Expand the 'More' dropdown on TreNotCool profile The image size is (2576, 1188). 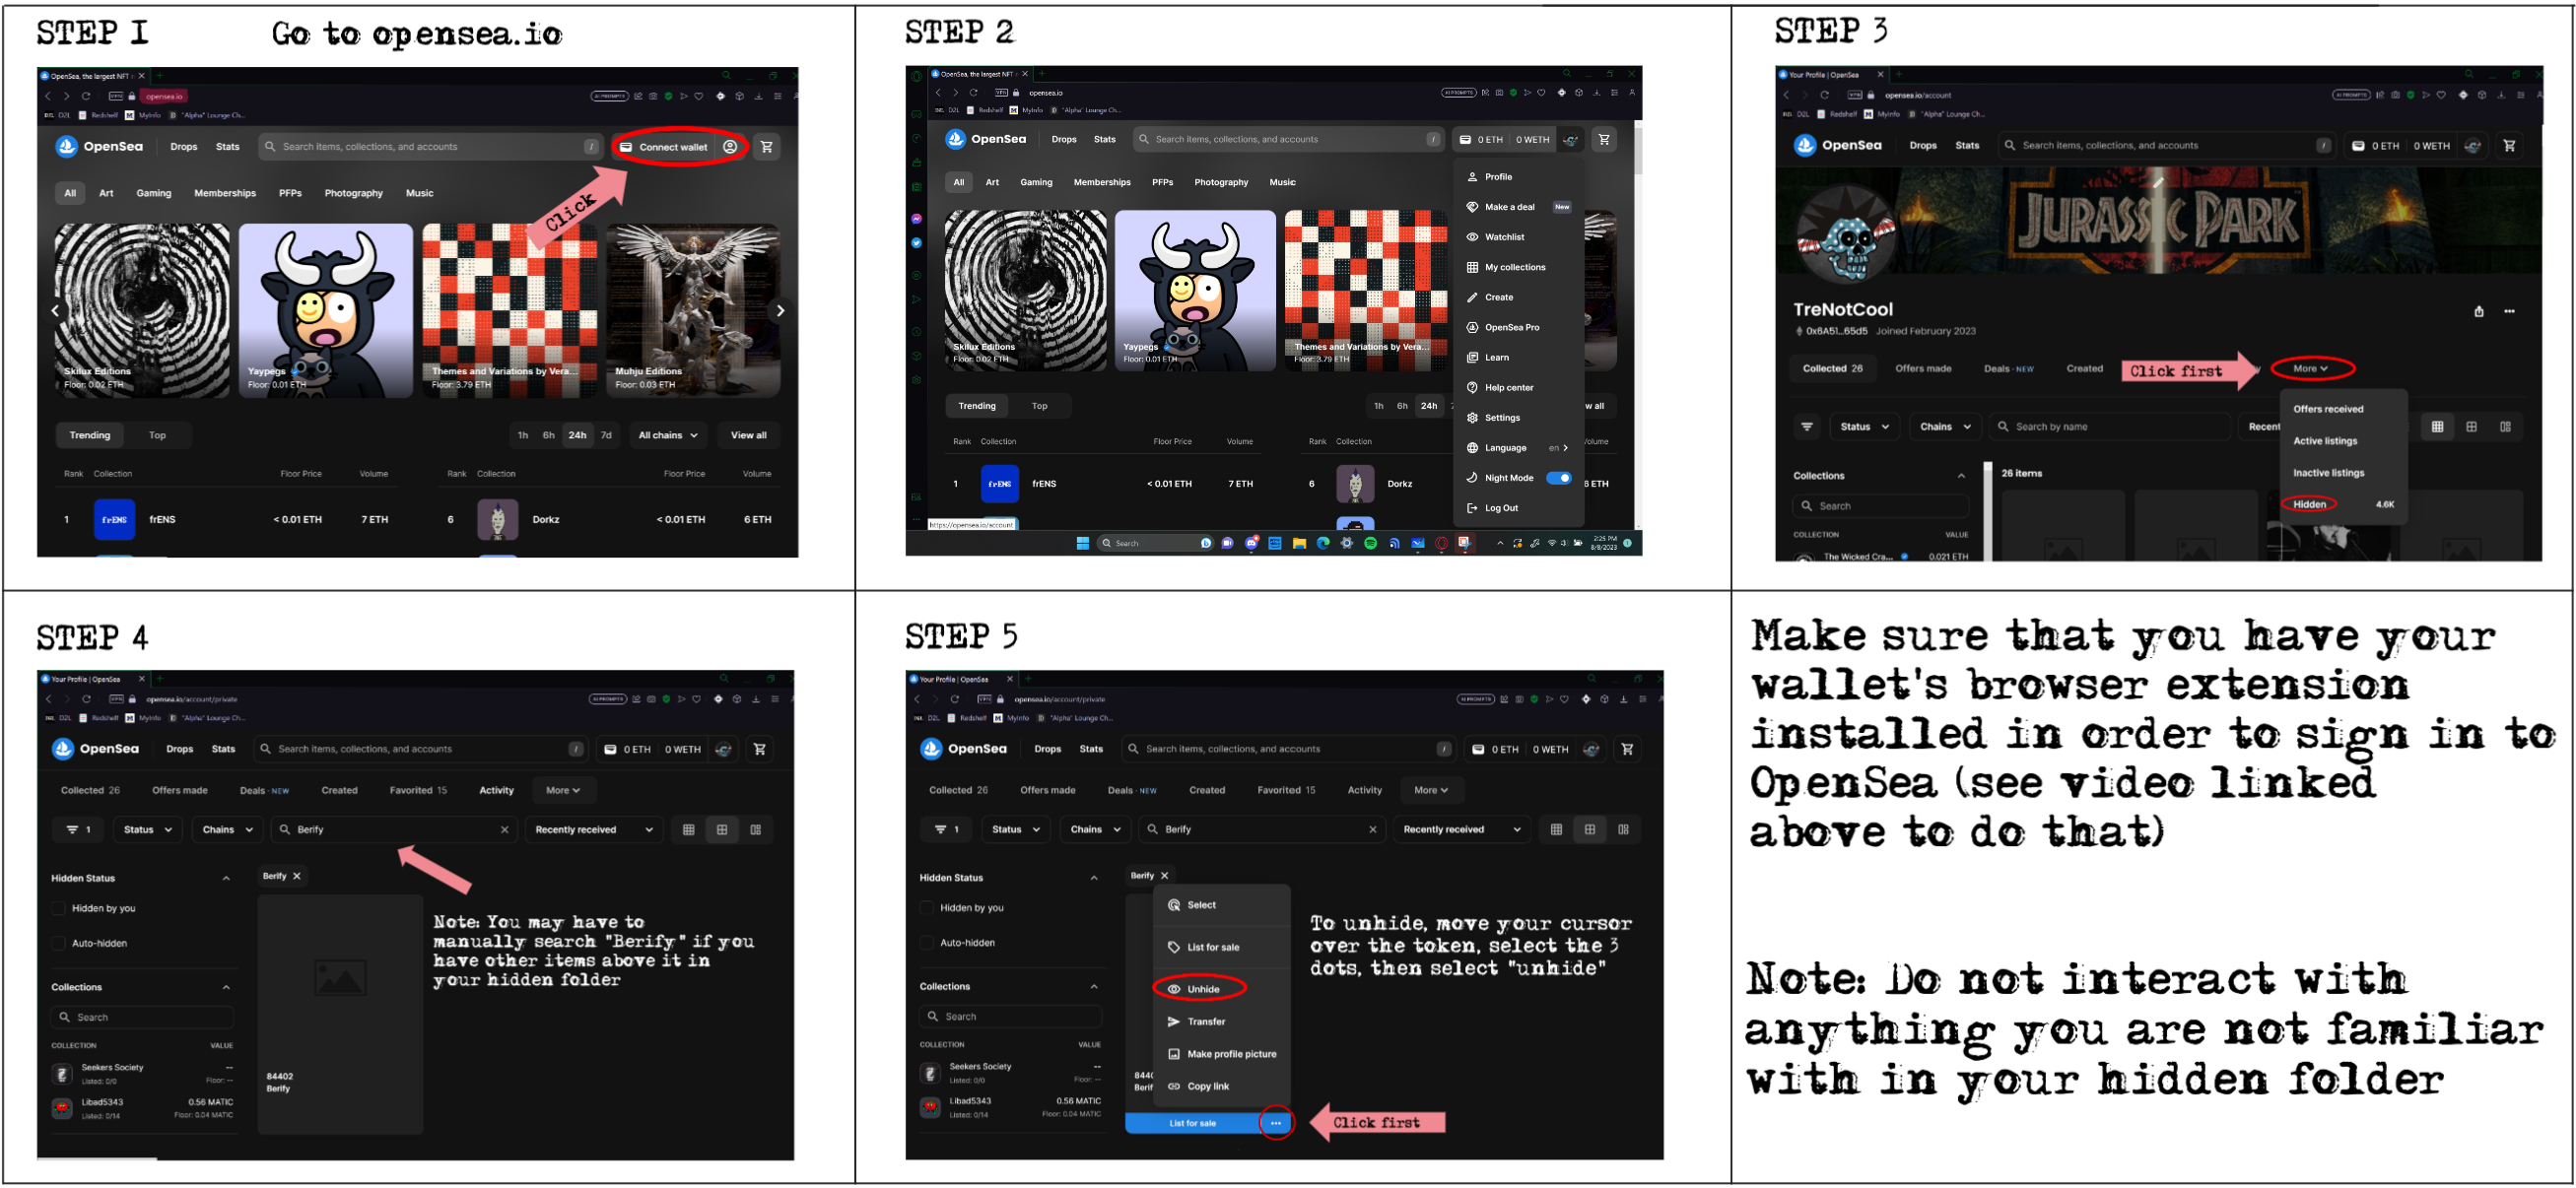click(2310, 369)
